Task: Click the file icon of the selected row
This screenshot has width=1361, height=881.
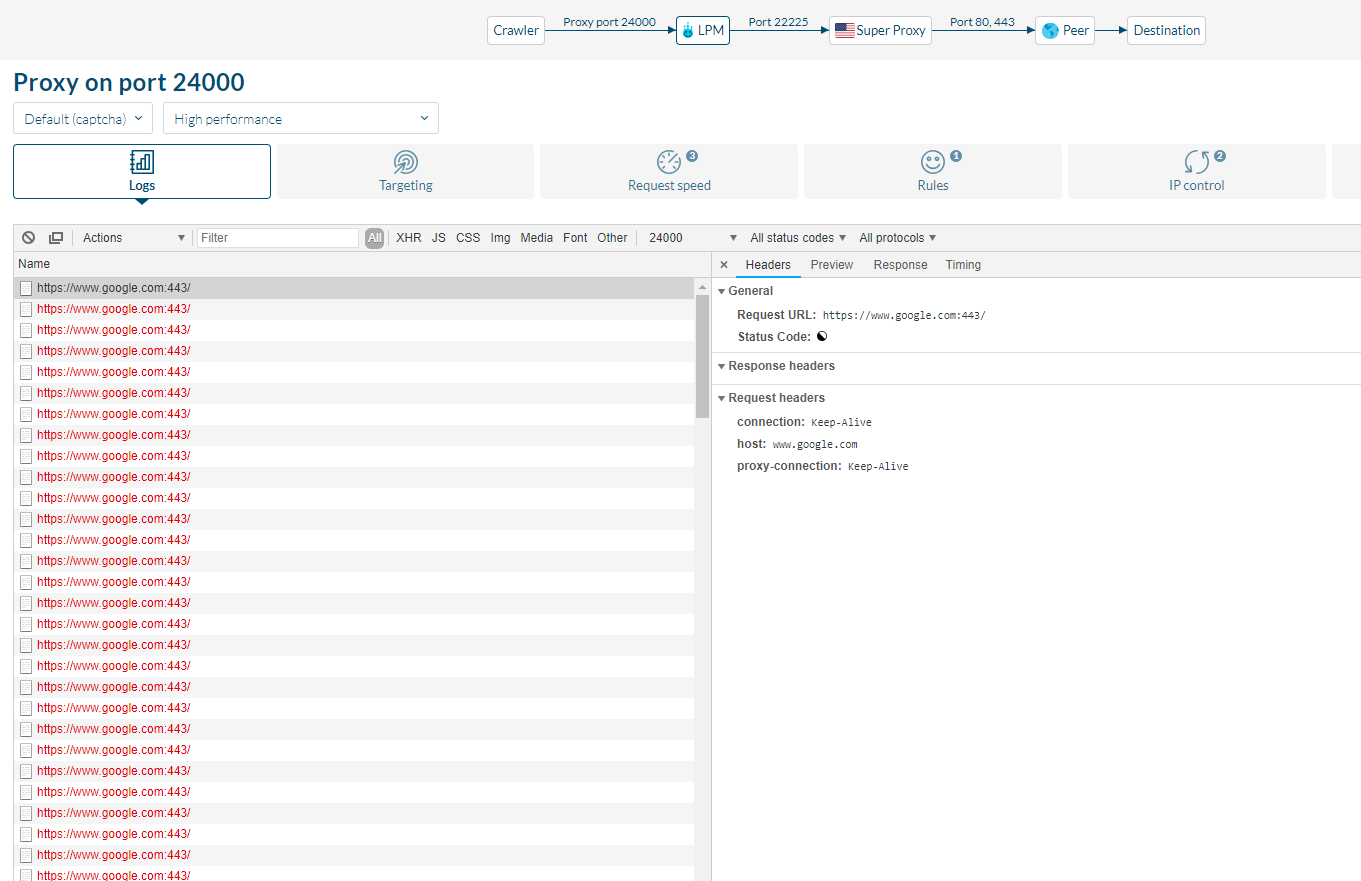Action: [x=26, y=288]
